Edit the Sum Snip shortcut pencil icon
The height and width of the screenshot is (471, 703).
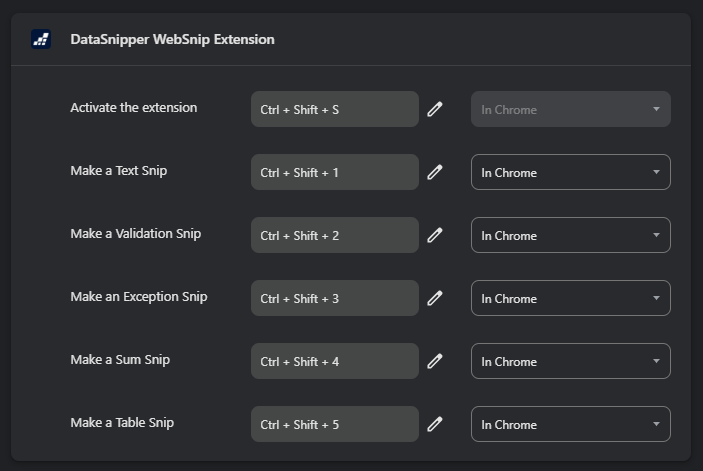coord(434,362)
